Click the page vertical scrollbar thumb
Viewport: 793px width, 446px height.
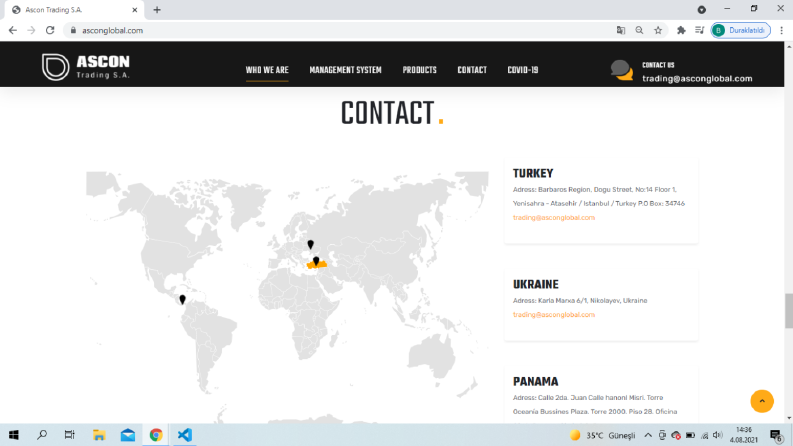[788, 310]
